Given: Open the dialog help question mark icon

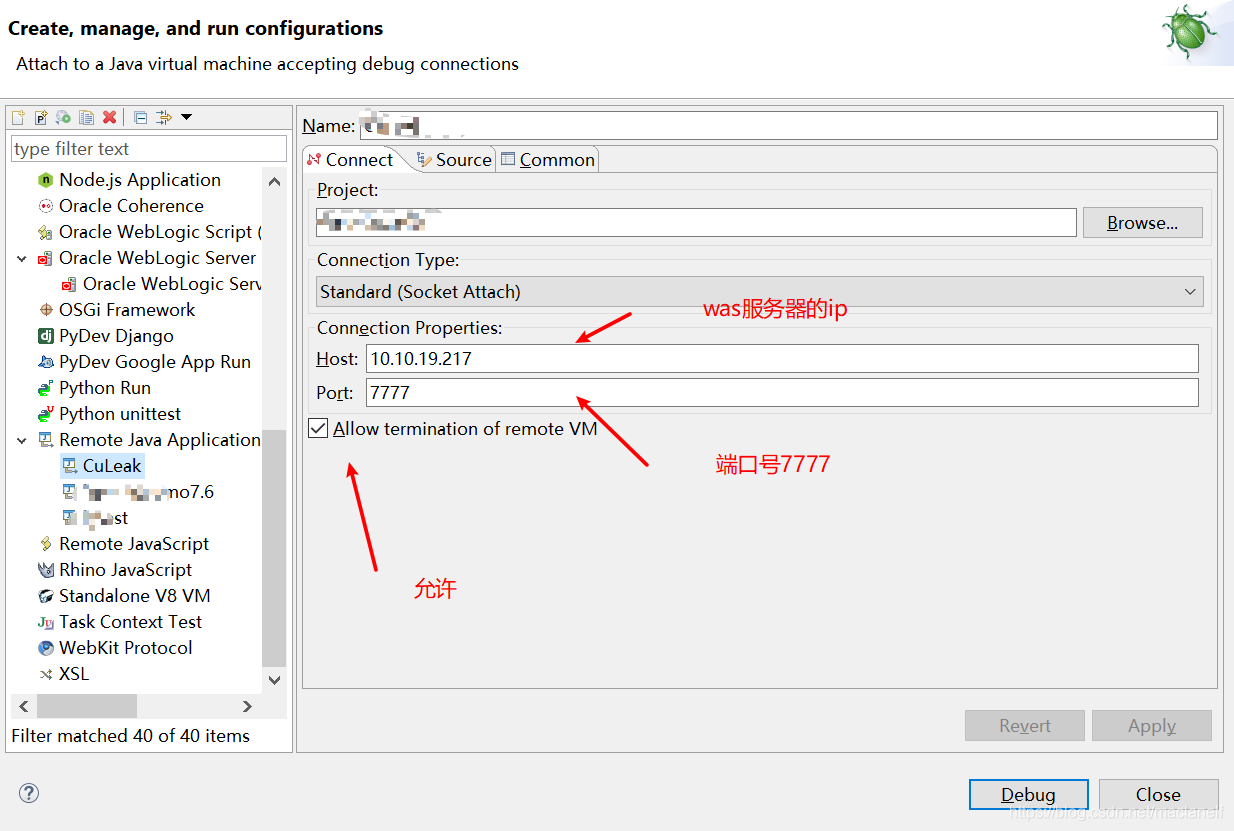Looking at the screenshot, I should click(29, 793).
